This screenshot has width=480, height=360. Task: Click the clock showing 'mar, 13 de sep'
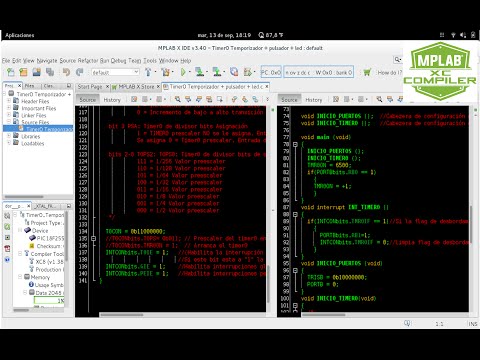[x=224, y=35]
